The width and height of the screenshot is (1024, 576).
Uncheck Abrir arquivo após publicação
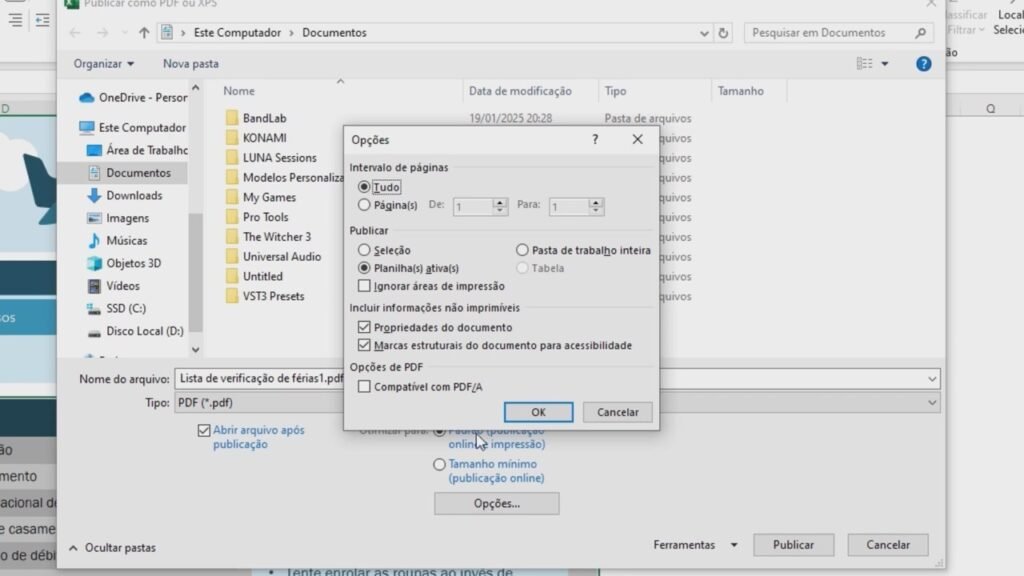204,431
